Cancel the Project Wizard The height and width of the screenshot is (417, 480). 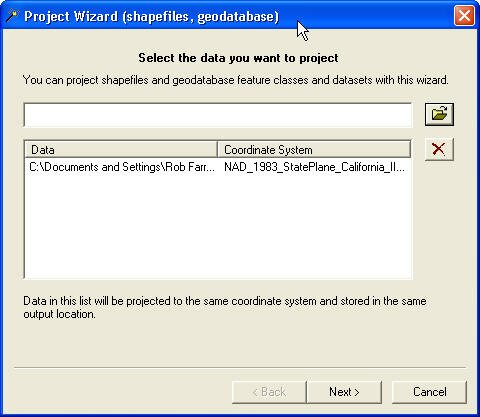(429, 392)
